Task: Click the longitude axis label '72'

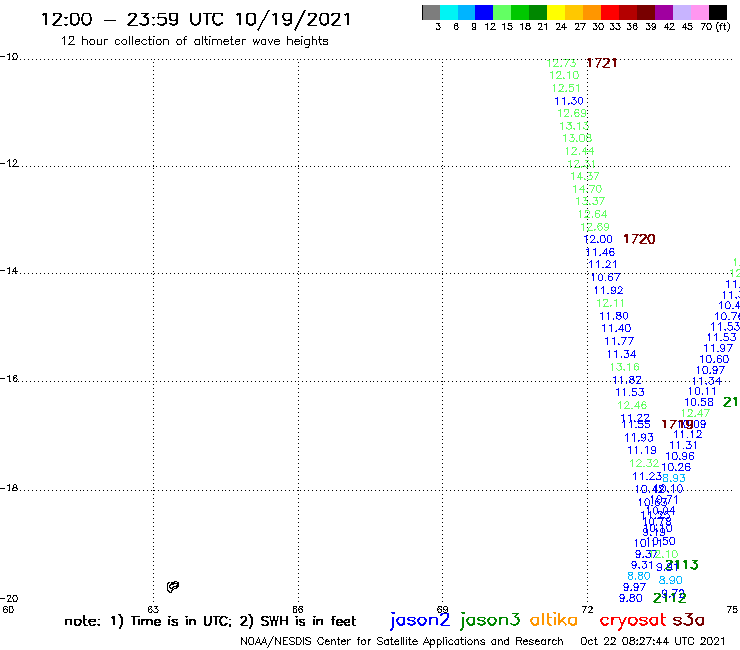Action: click(587, 609)
